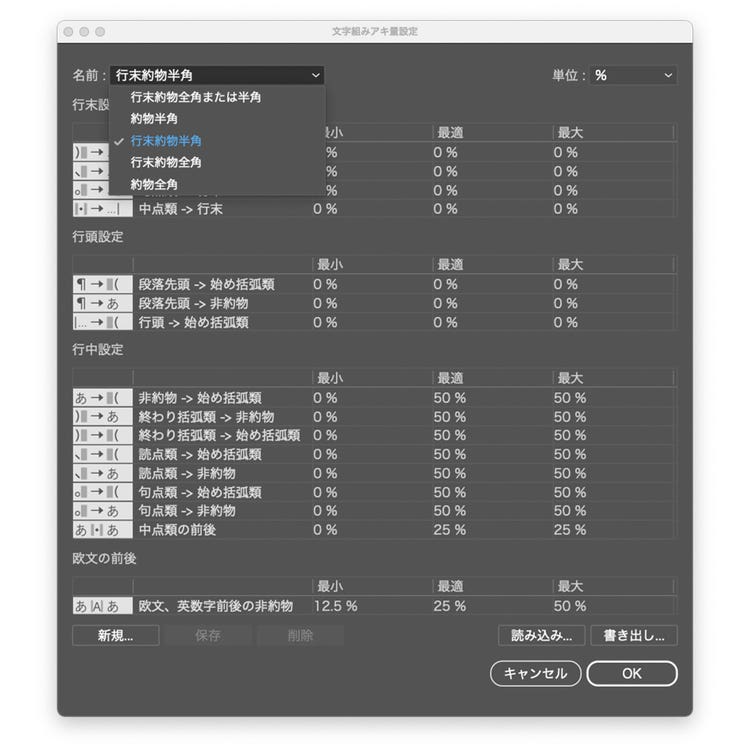Edit 最適 value of 段落先頭 -> 非約物

445,303
